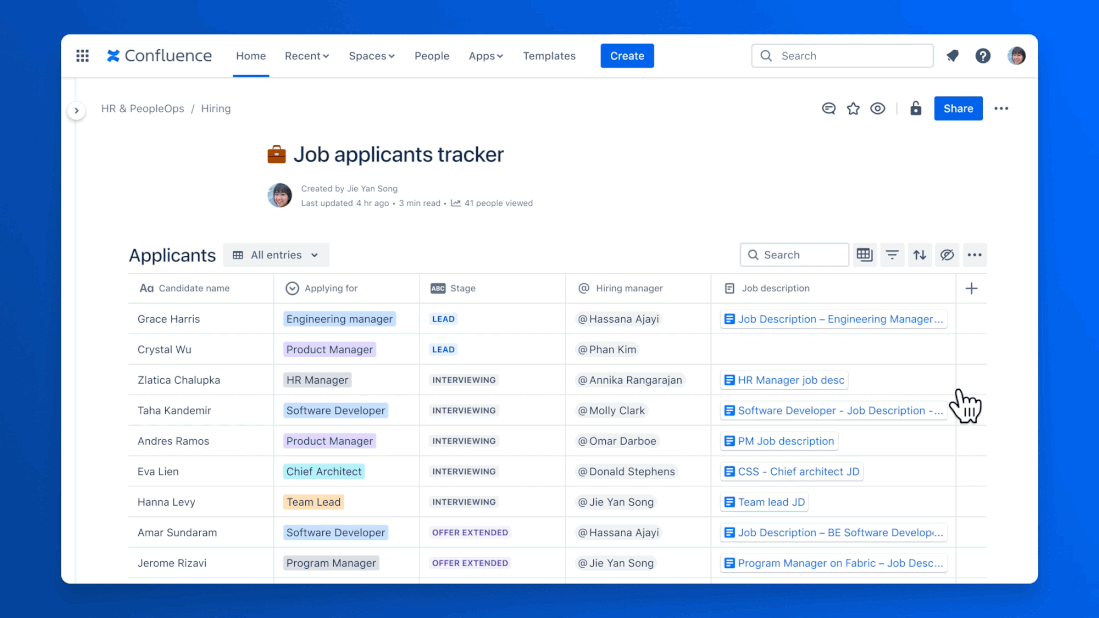The height and width of the screenshot is (618, 1099).
Task: Star this page as favorite
Action: point(853,109)
